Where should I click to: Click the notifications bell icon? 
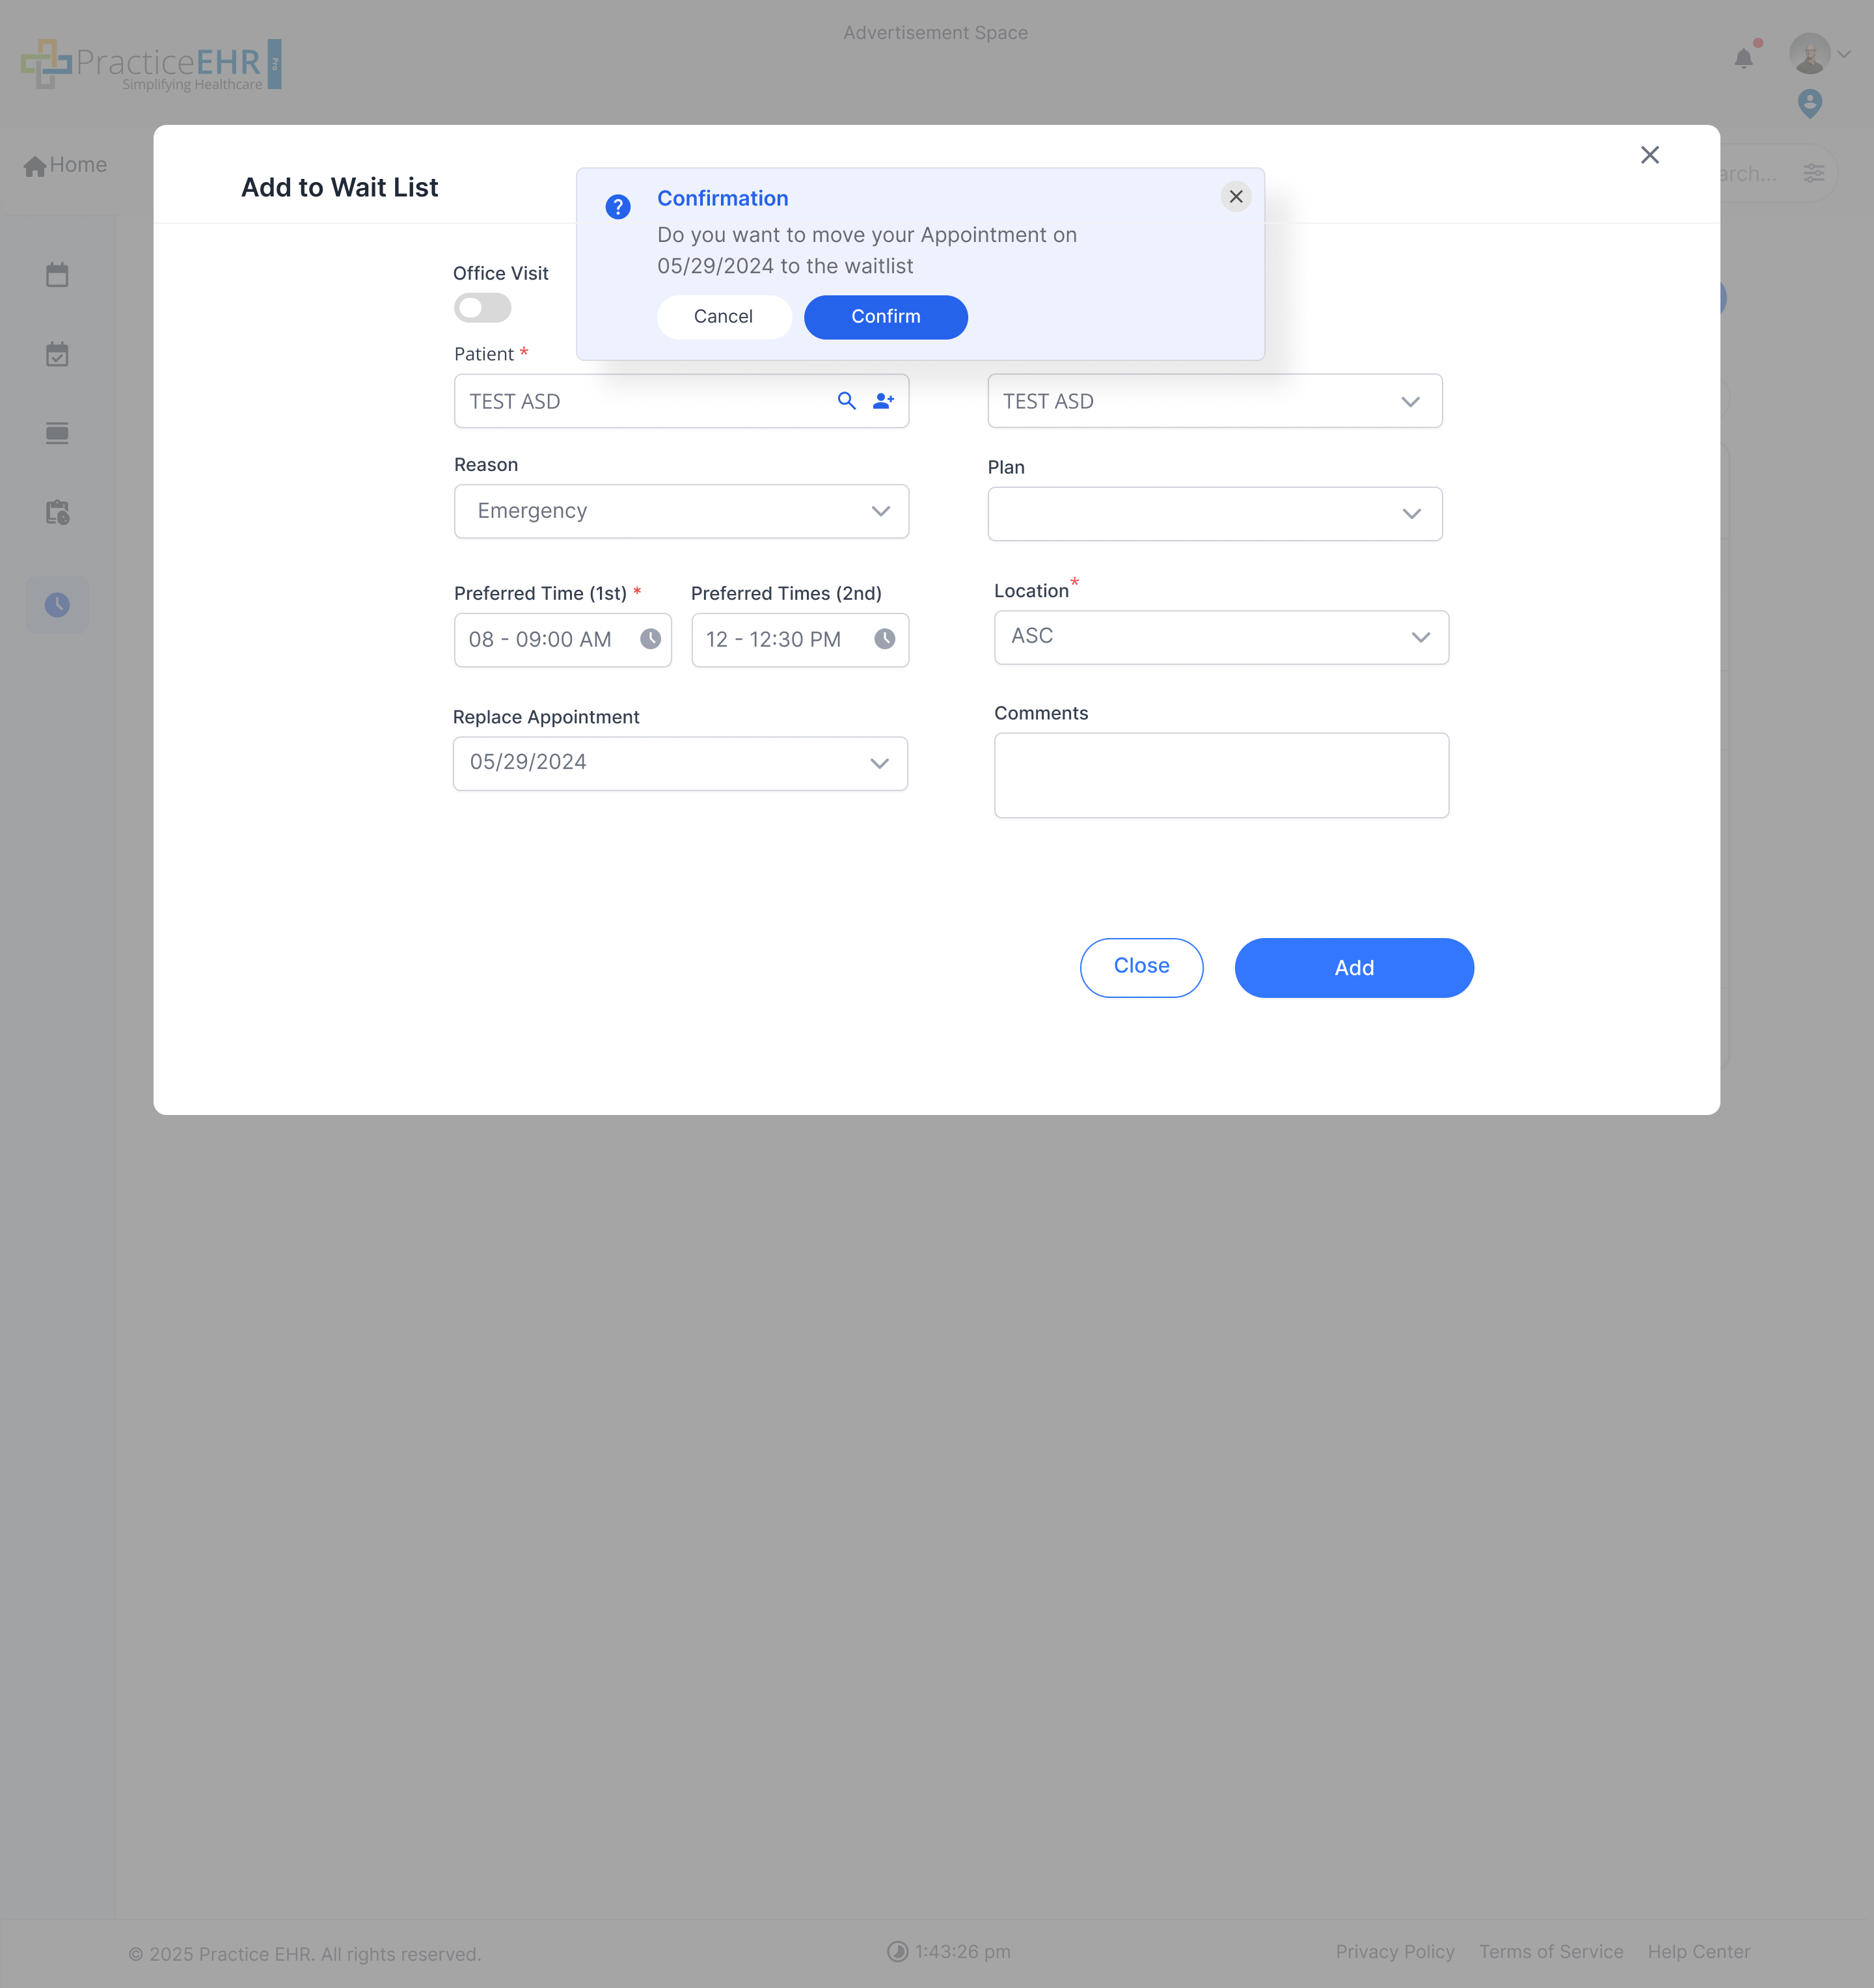(1743, 58)
